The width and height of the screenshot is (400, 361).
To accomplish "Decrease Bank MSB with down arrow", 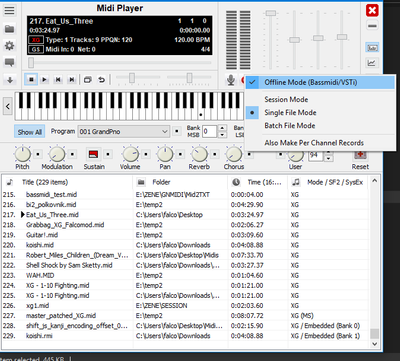I will [222, 135].
